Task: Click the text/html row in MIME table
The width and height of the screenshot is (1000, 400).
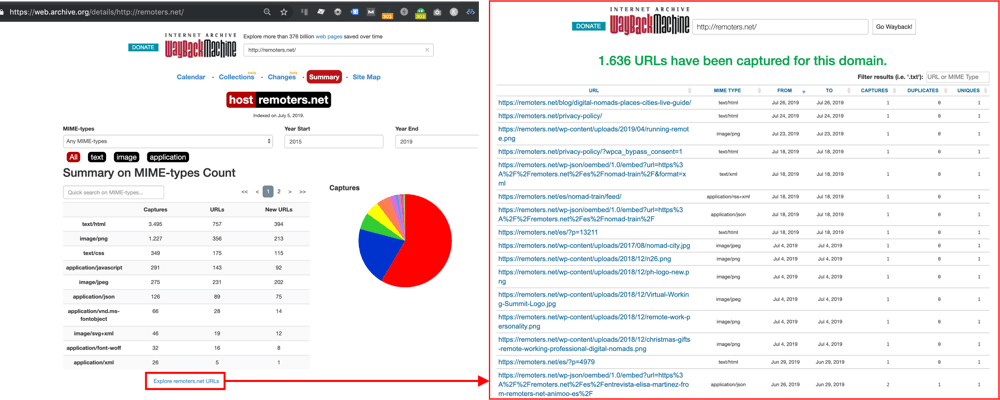Action: (186, 224)
